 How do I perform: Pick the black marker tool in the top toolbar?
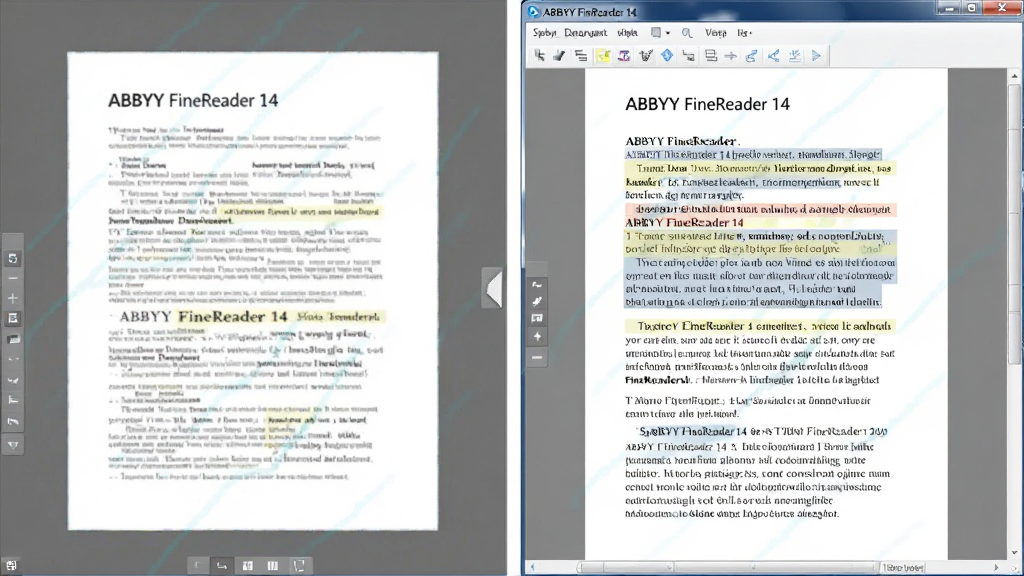pyautogui.click(x=559, y=56)
